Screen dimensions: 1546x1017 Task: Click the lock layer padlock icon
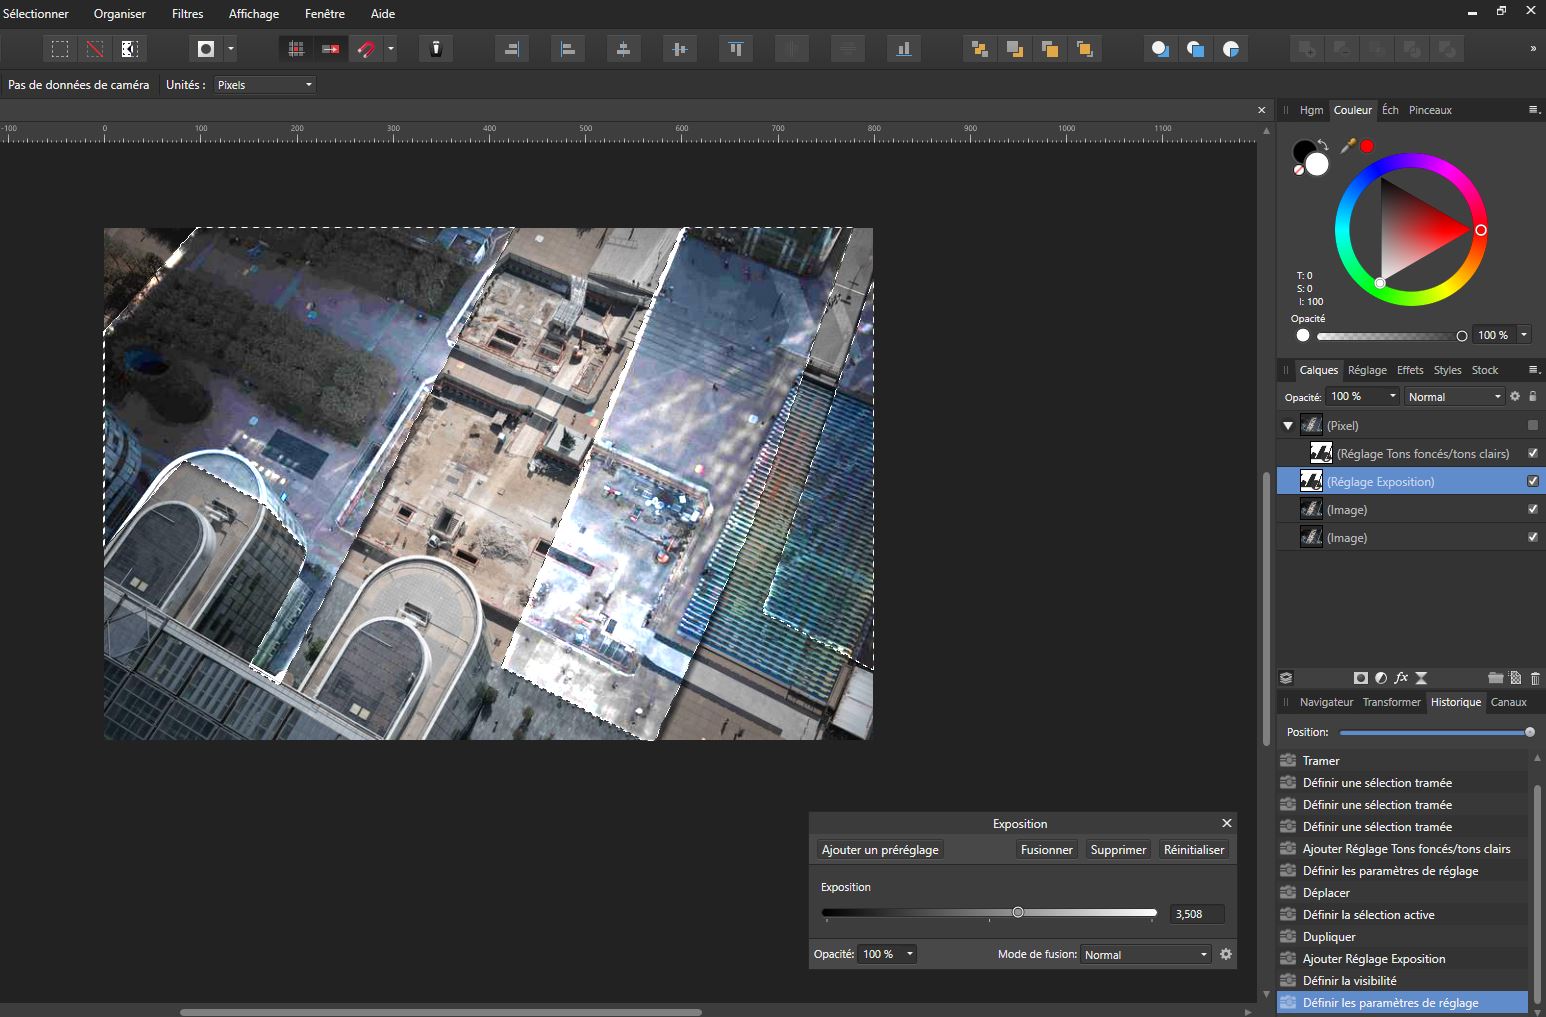pyautogui.click(x=1533, y=397)
